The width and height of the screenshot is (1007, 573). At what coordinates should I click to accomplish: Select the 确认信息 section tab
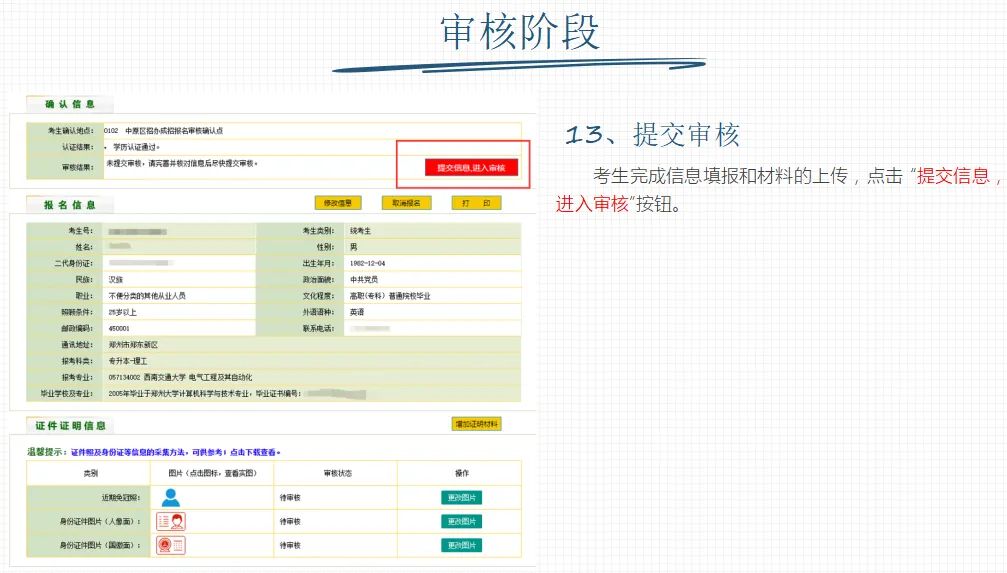(x=70, y=105)
